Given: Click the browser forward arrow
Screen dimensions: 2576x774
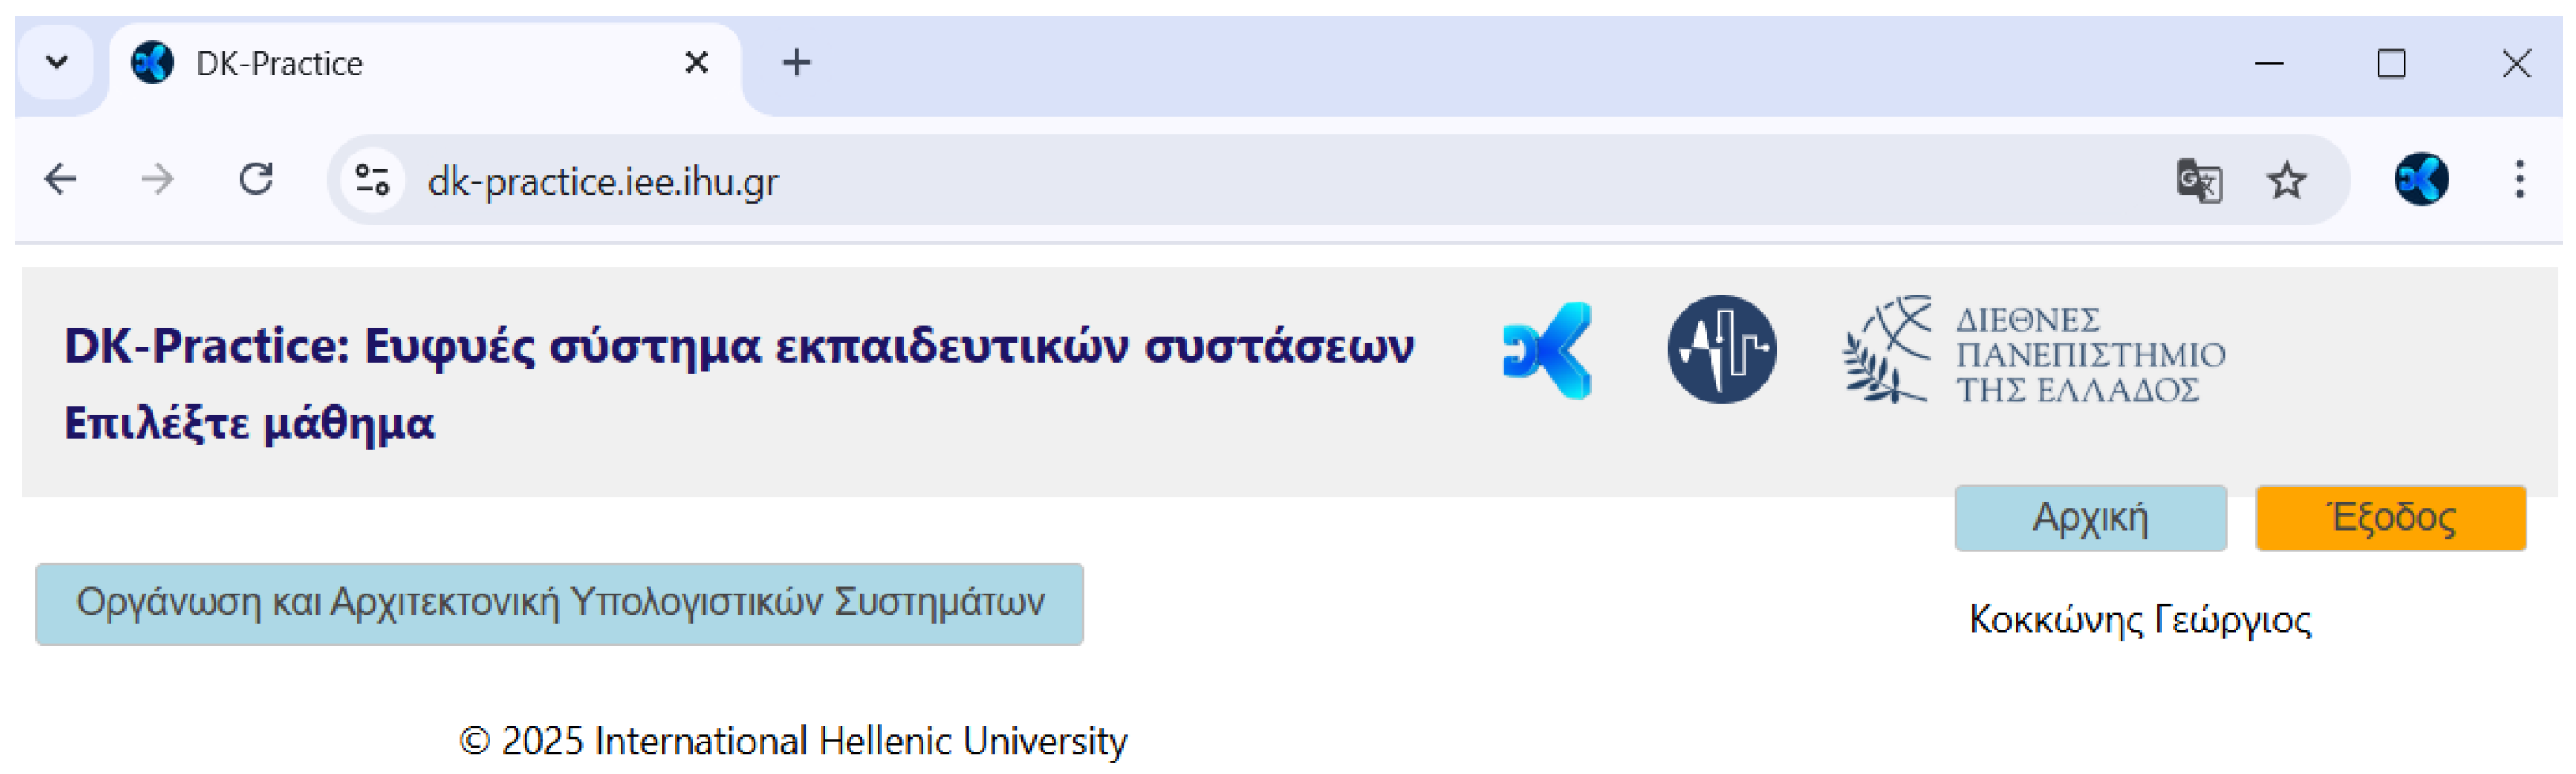Looking at the screenshot, I should [x=157, y=180].
